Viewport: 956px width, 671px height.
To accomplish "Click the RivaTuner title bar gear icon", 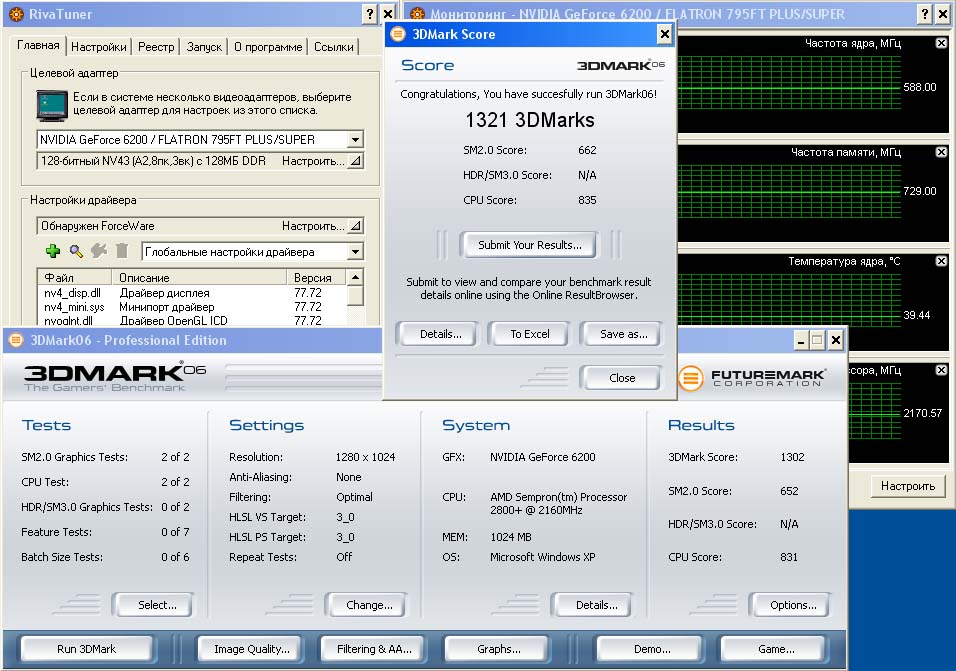I will tap(16, 14).
